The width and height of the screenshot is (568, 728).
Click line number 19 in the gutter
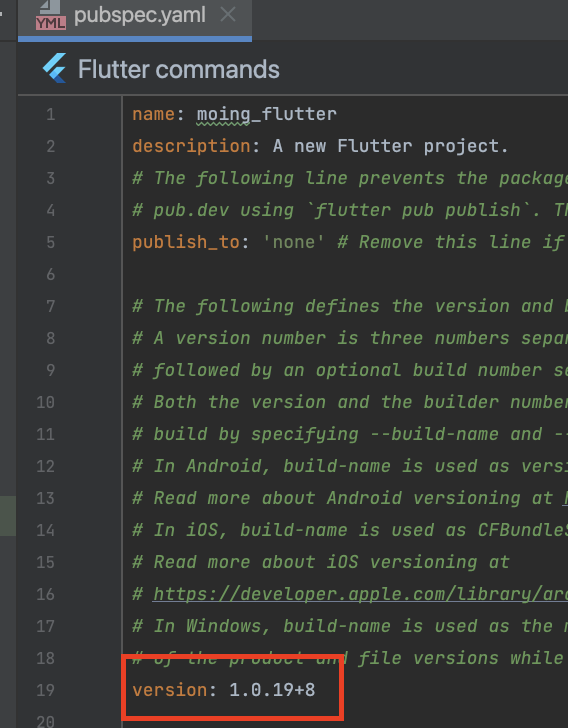pyautogui.click(x=46, y=690)
